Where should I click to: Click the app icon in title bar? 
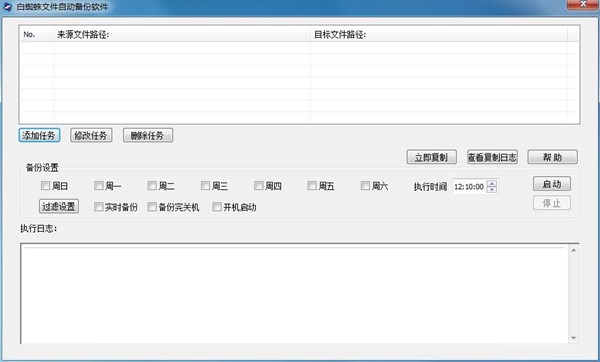pyautogui.click(x=7, y=7)
